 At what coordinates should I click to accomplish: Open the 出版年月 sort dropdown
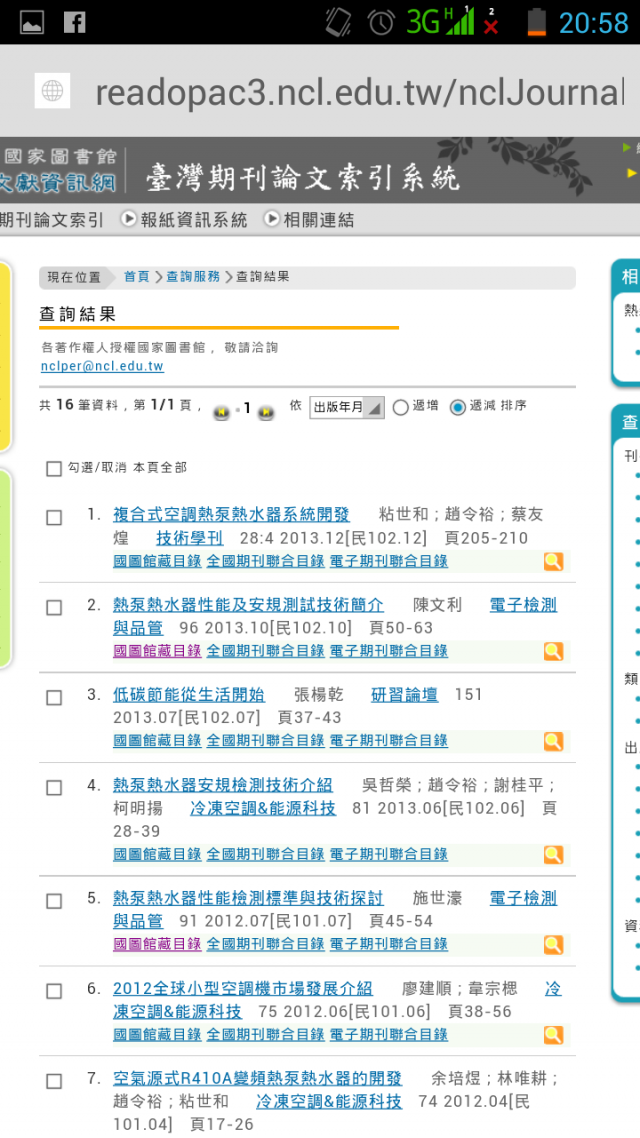[347, 407]
